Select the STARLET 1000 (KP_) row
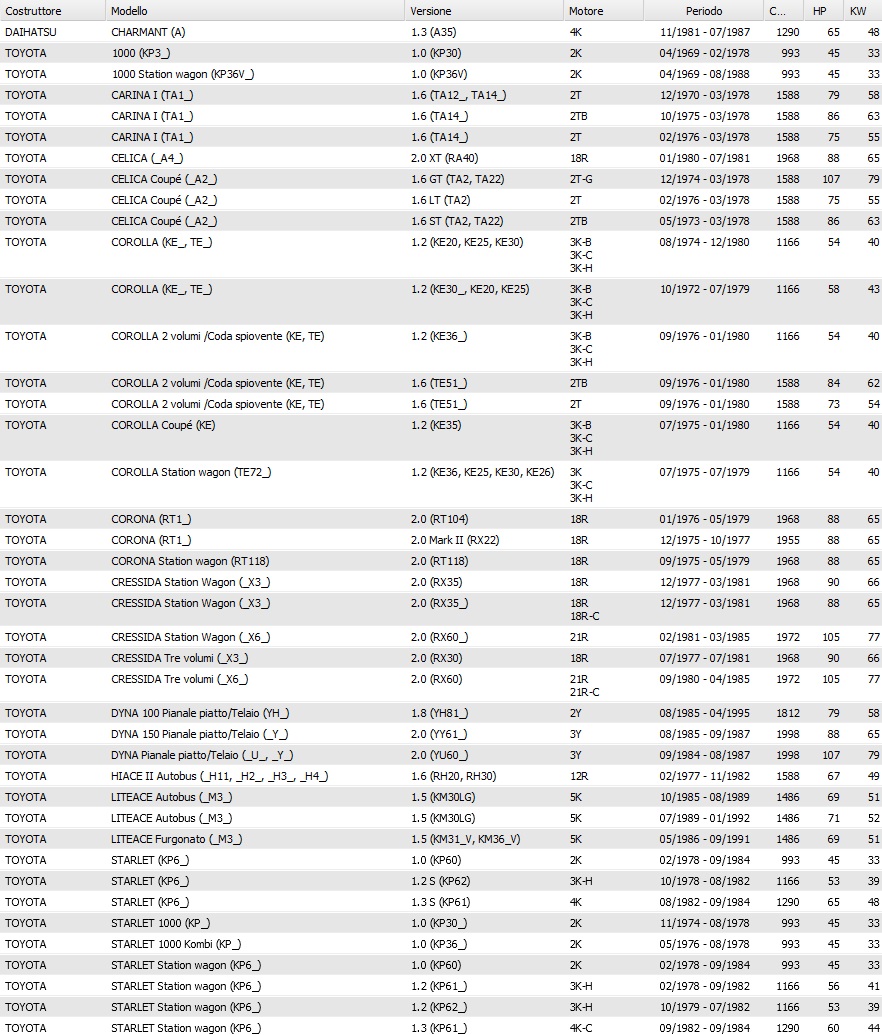882x1035 pixels. [441, 923]
